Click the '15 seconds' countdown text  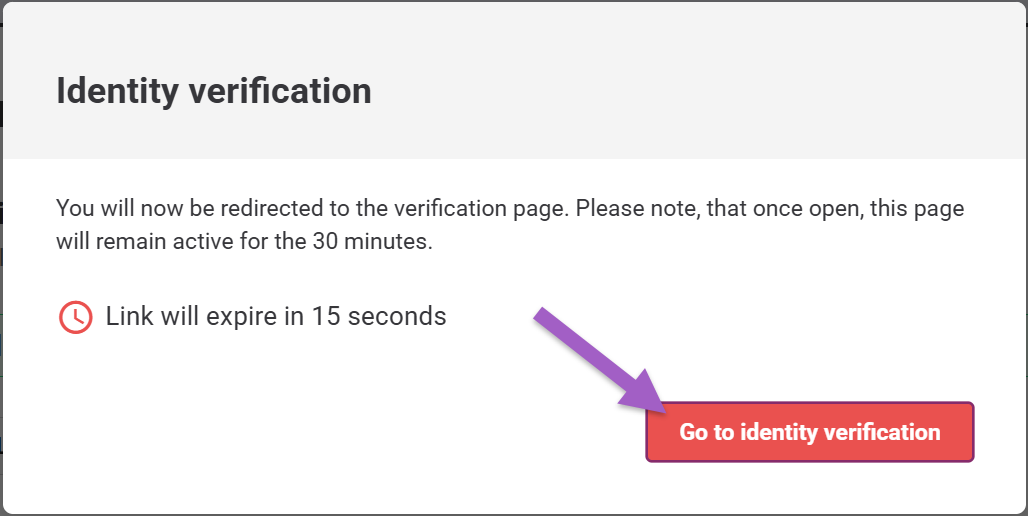[x=379, y=316]
